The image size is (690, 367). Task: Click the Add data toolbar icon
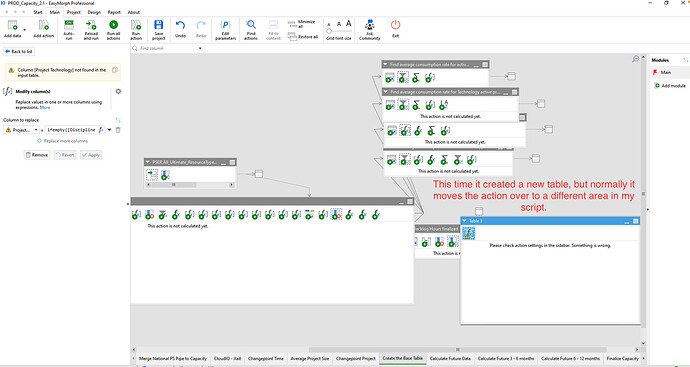point(12,26)
